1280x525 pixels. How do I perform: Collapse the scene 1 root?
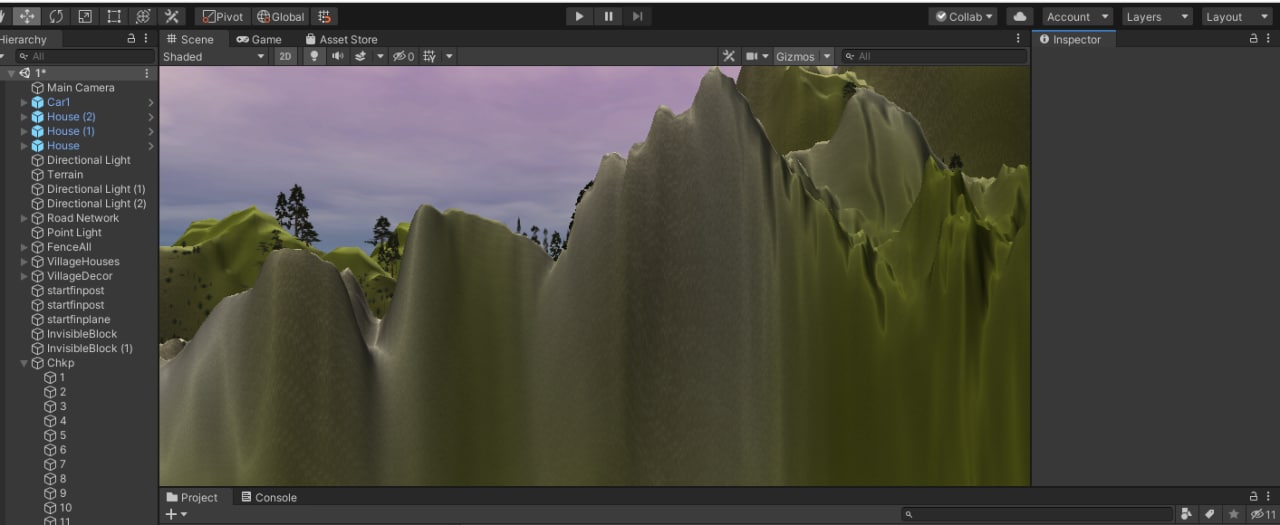(11, 73)
